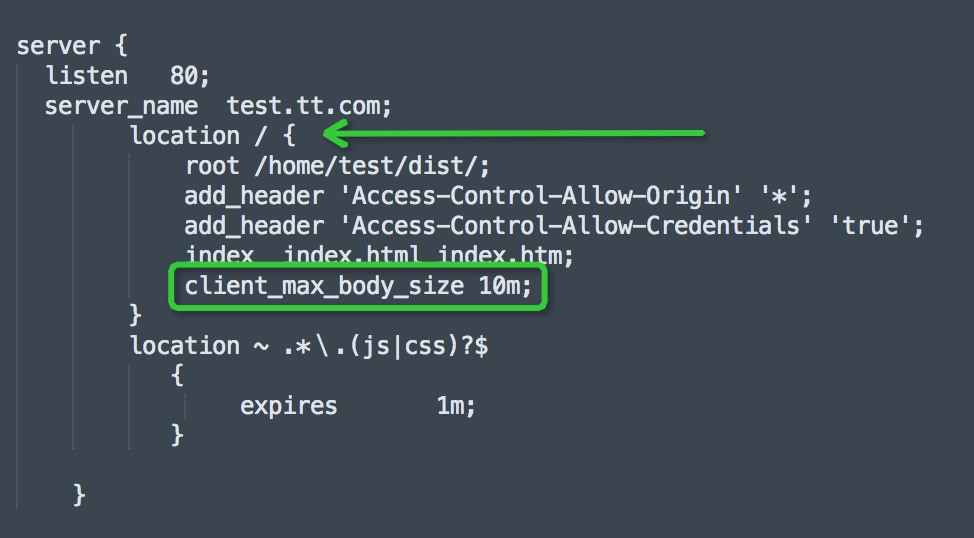Click the Access-Control-Allow-Origin header line

point(498,196)
